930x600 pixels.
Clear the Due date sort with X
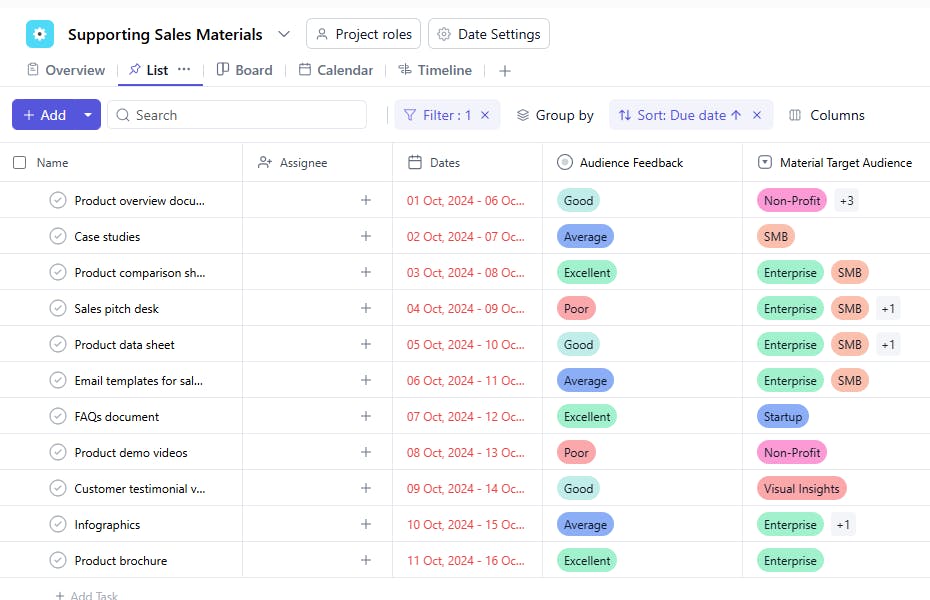[x=757, y=115]
